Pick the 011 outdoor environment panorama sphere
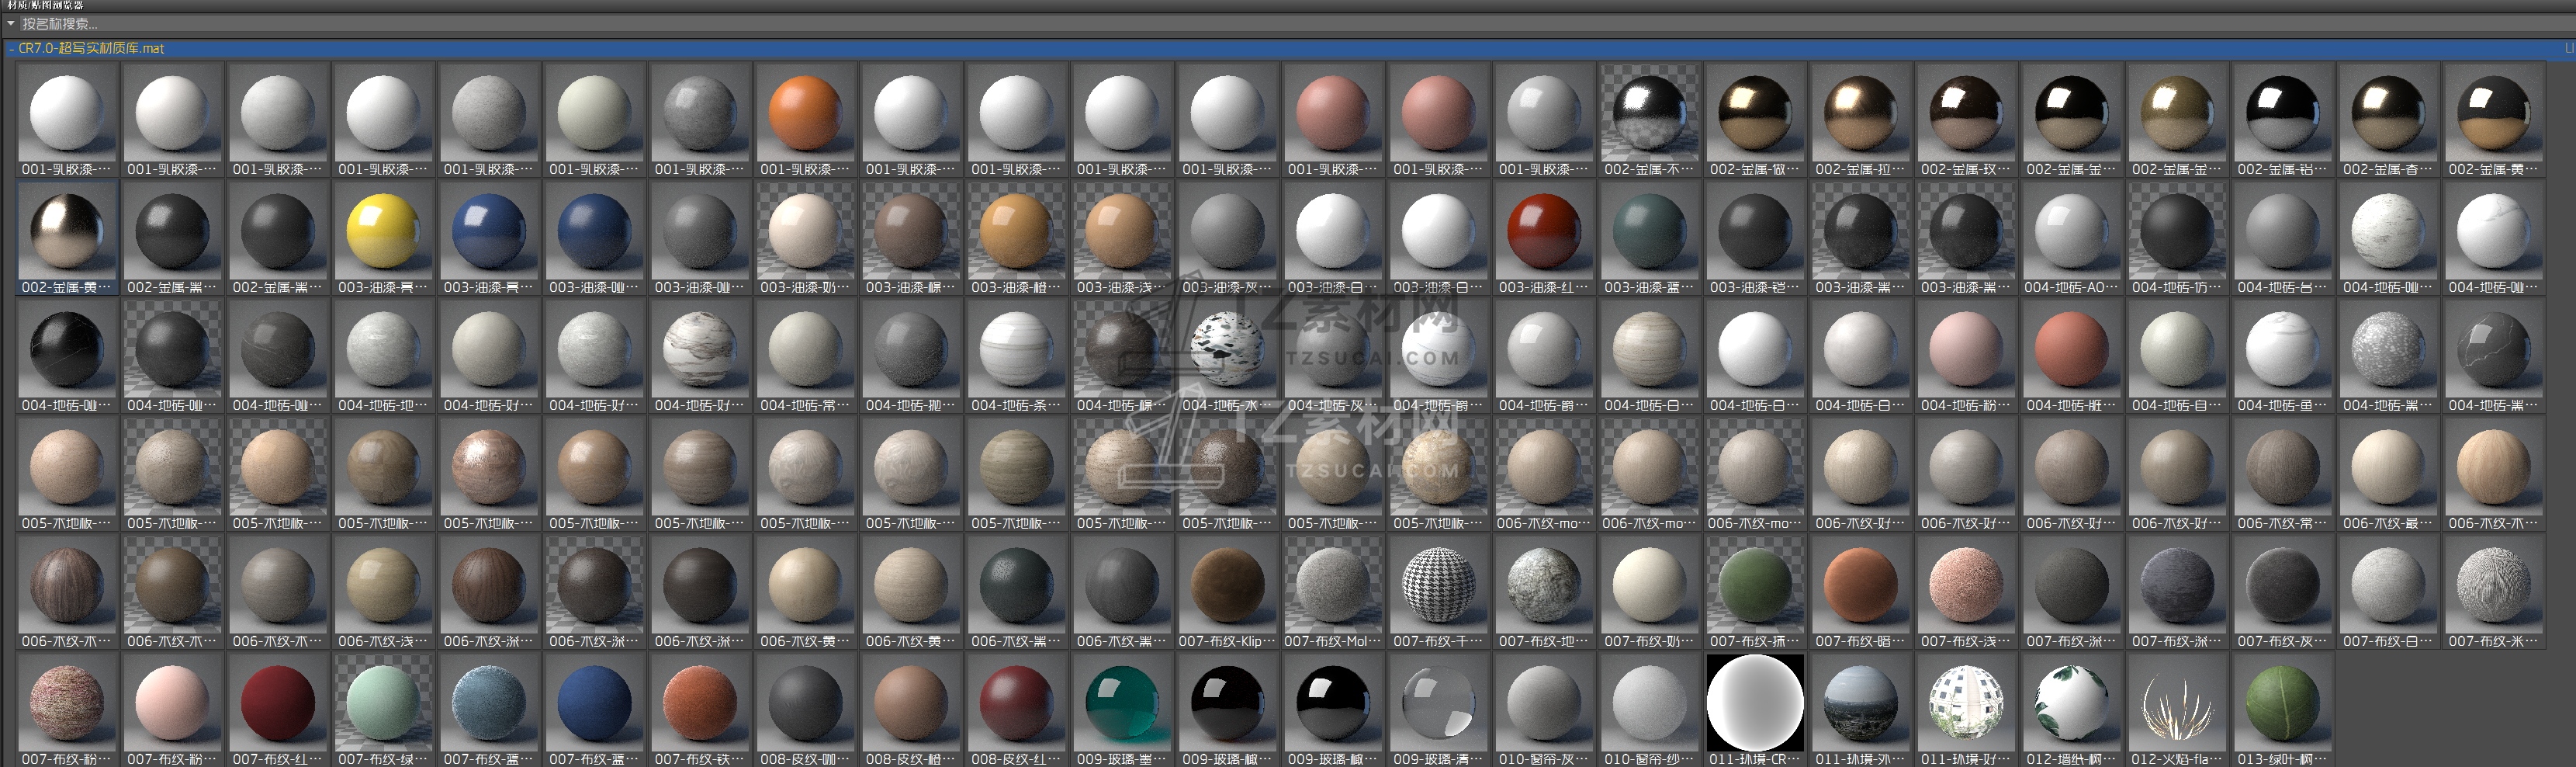Screen dimensions: 2576x767 (1859, 704)
